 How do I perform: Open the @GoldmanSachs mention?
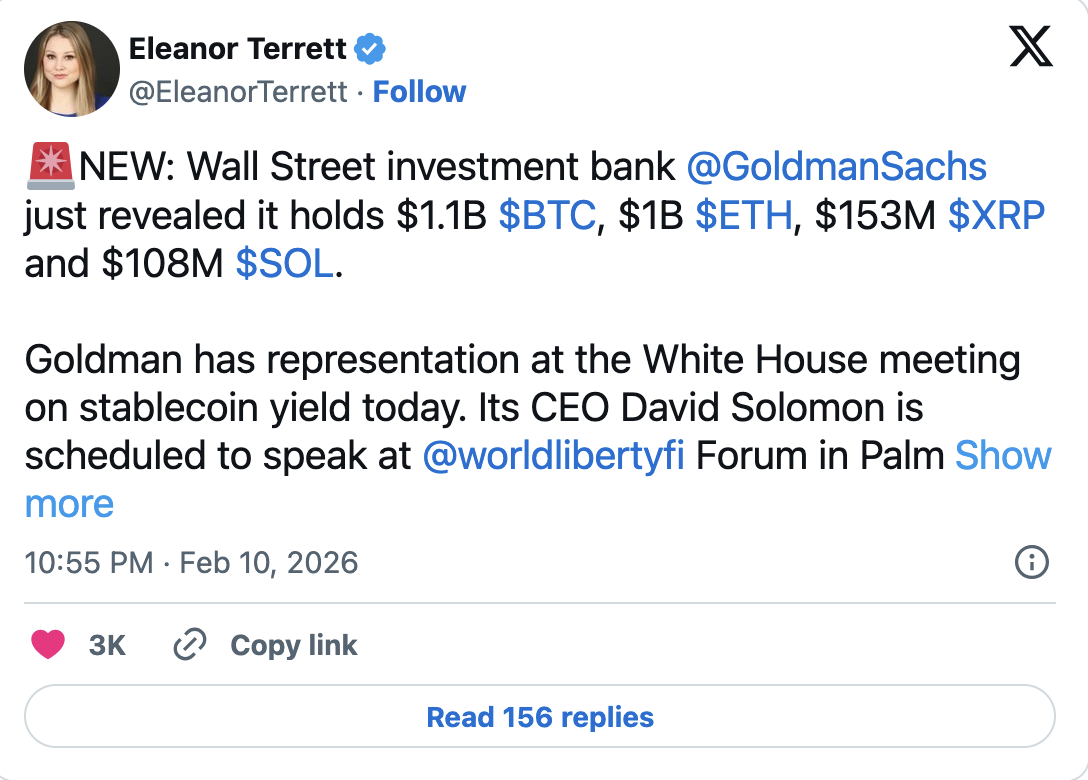(842, 166)
